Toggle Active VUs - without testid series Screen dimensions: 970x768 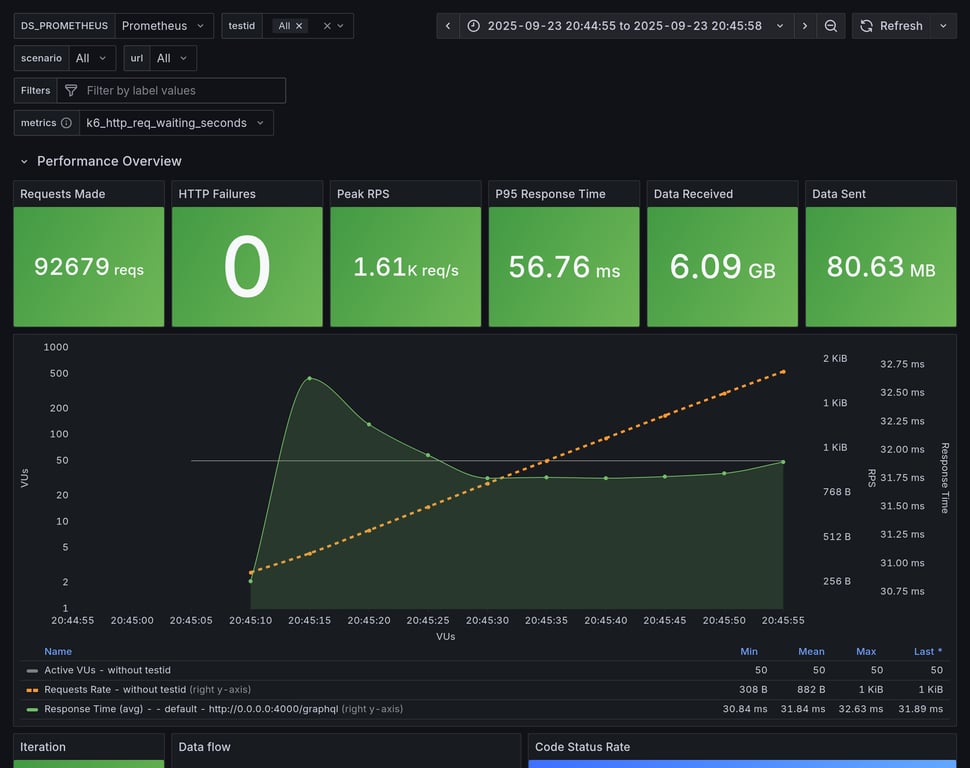point(108,670)
